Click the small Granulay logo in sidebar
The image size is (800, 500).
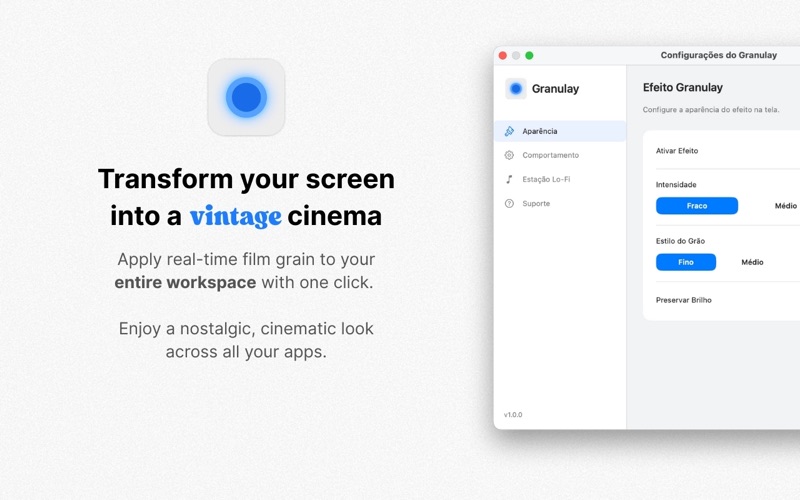coord(515,89)
